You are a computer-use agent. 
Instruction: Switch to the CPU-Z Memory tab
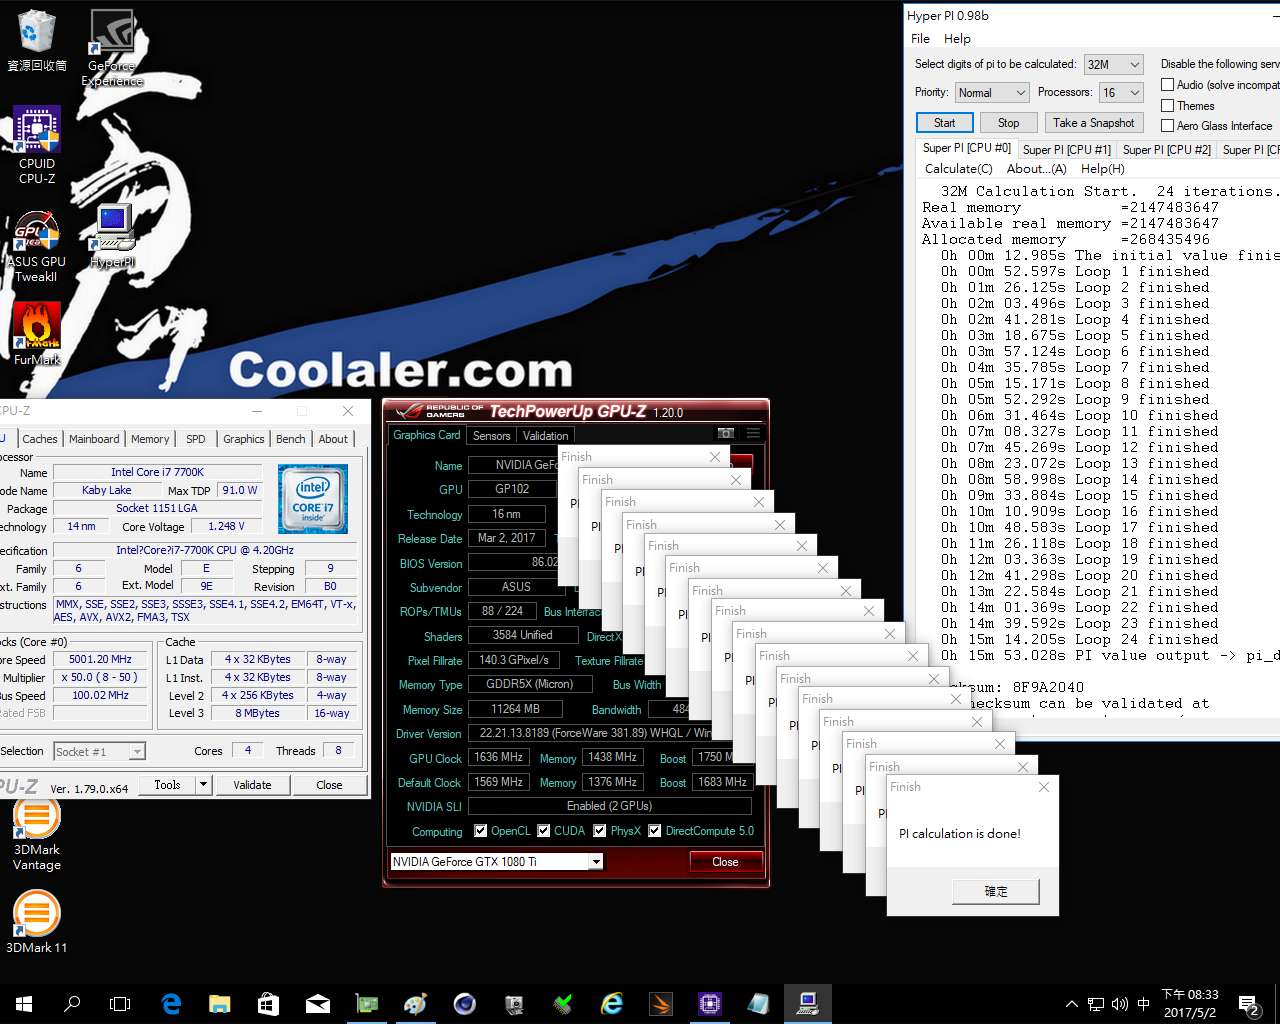coord(150,439)
